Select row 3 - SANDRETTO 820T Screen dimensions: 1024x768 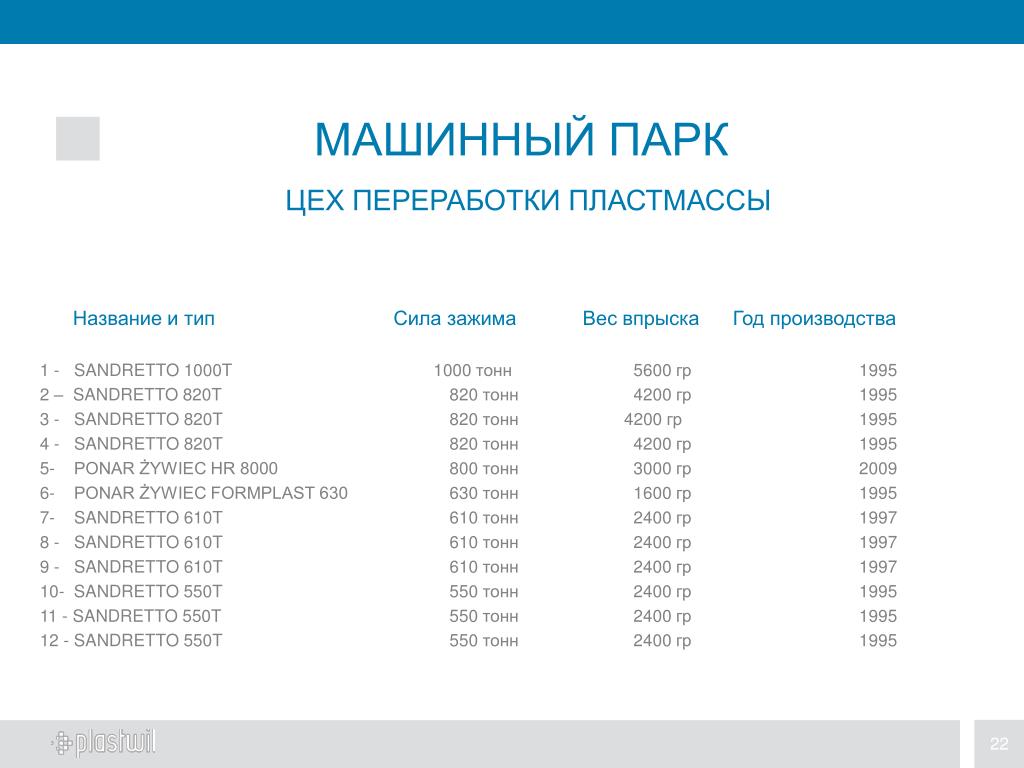[x=468, y=419]
